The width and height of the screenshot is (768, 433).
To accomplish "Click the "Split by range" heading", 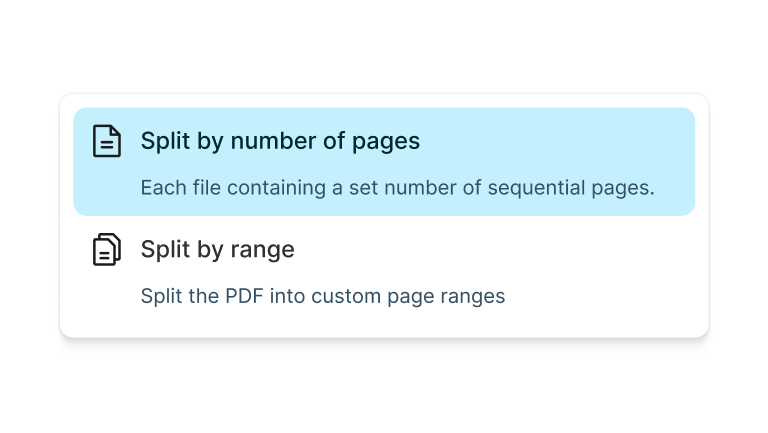I will coord(217,249).
